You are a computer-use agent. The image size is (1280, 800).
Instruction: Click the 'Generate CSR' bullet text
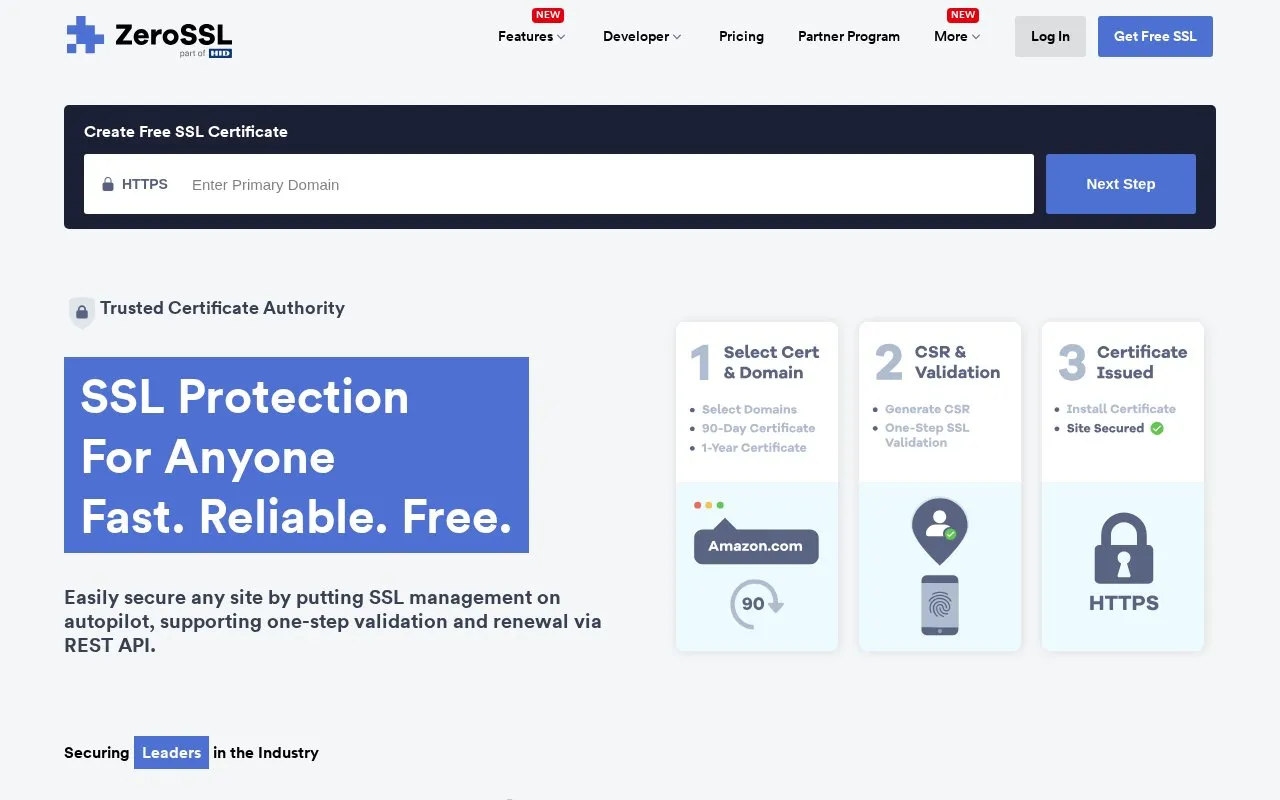927,409
